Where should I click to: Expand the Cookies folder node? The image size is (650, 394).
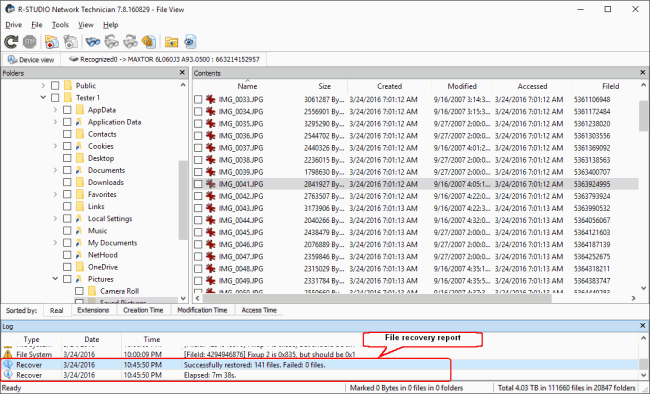tap(55, 146)
